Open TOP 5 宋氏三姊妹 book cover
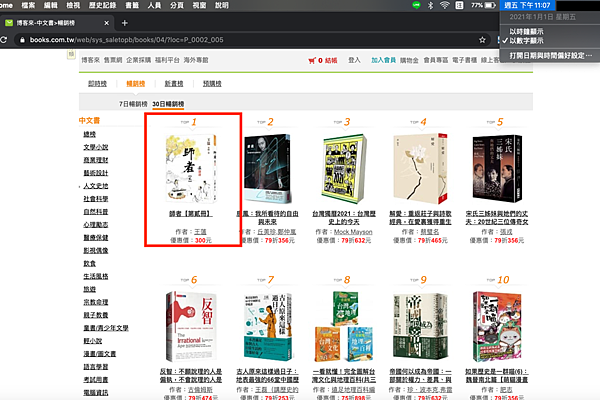Image resolution: width=600 pixels, height=400 pixels. click(x=497, y=168)
